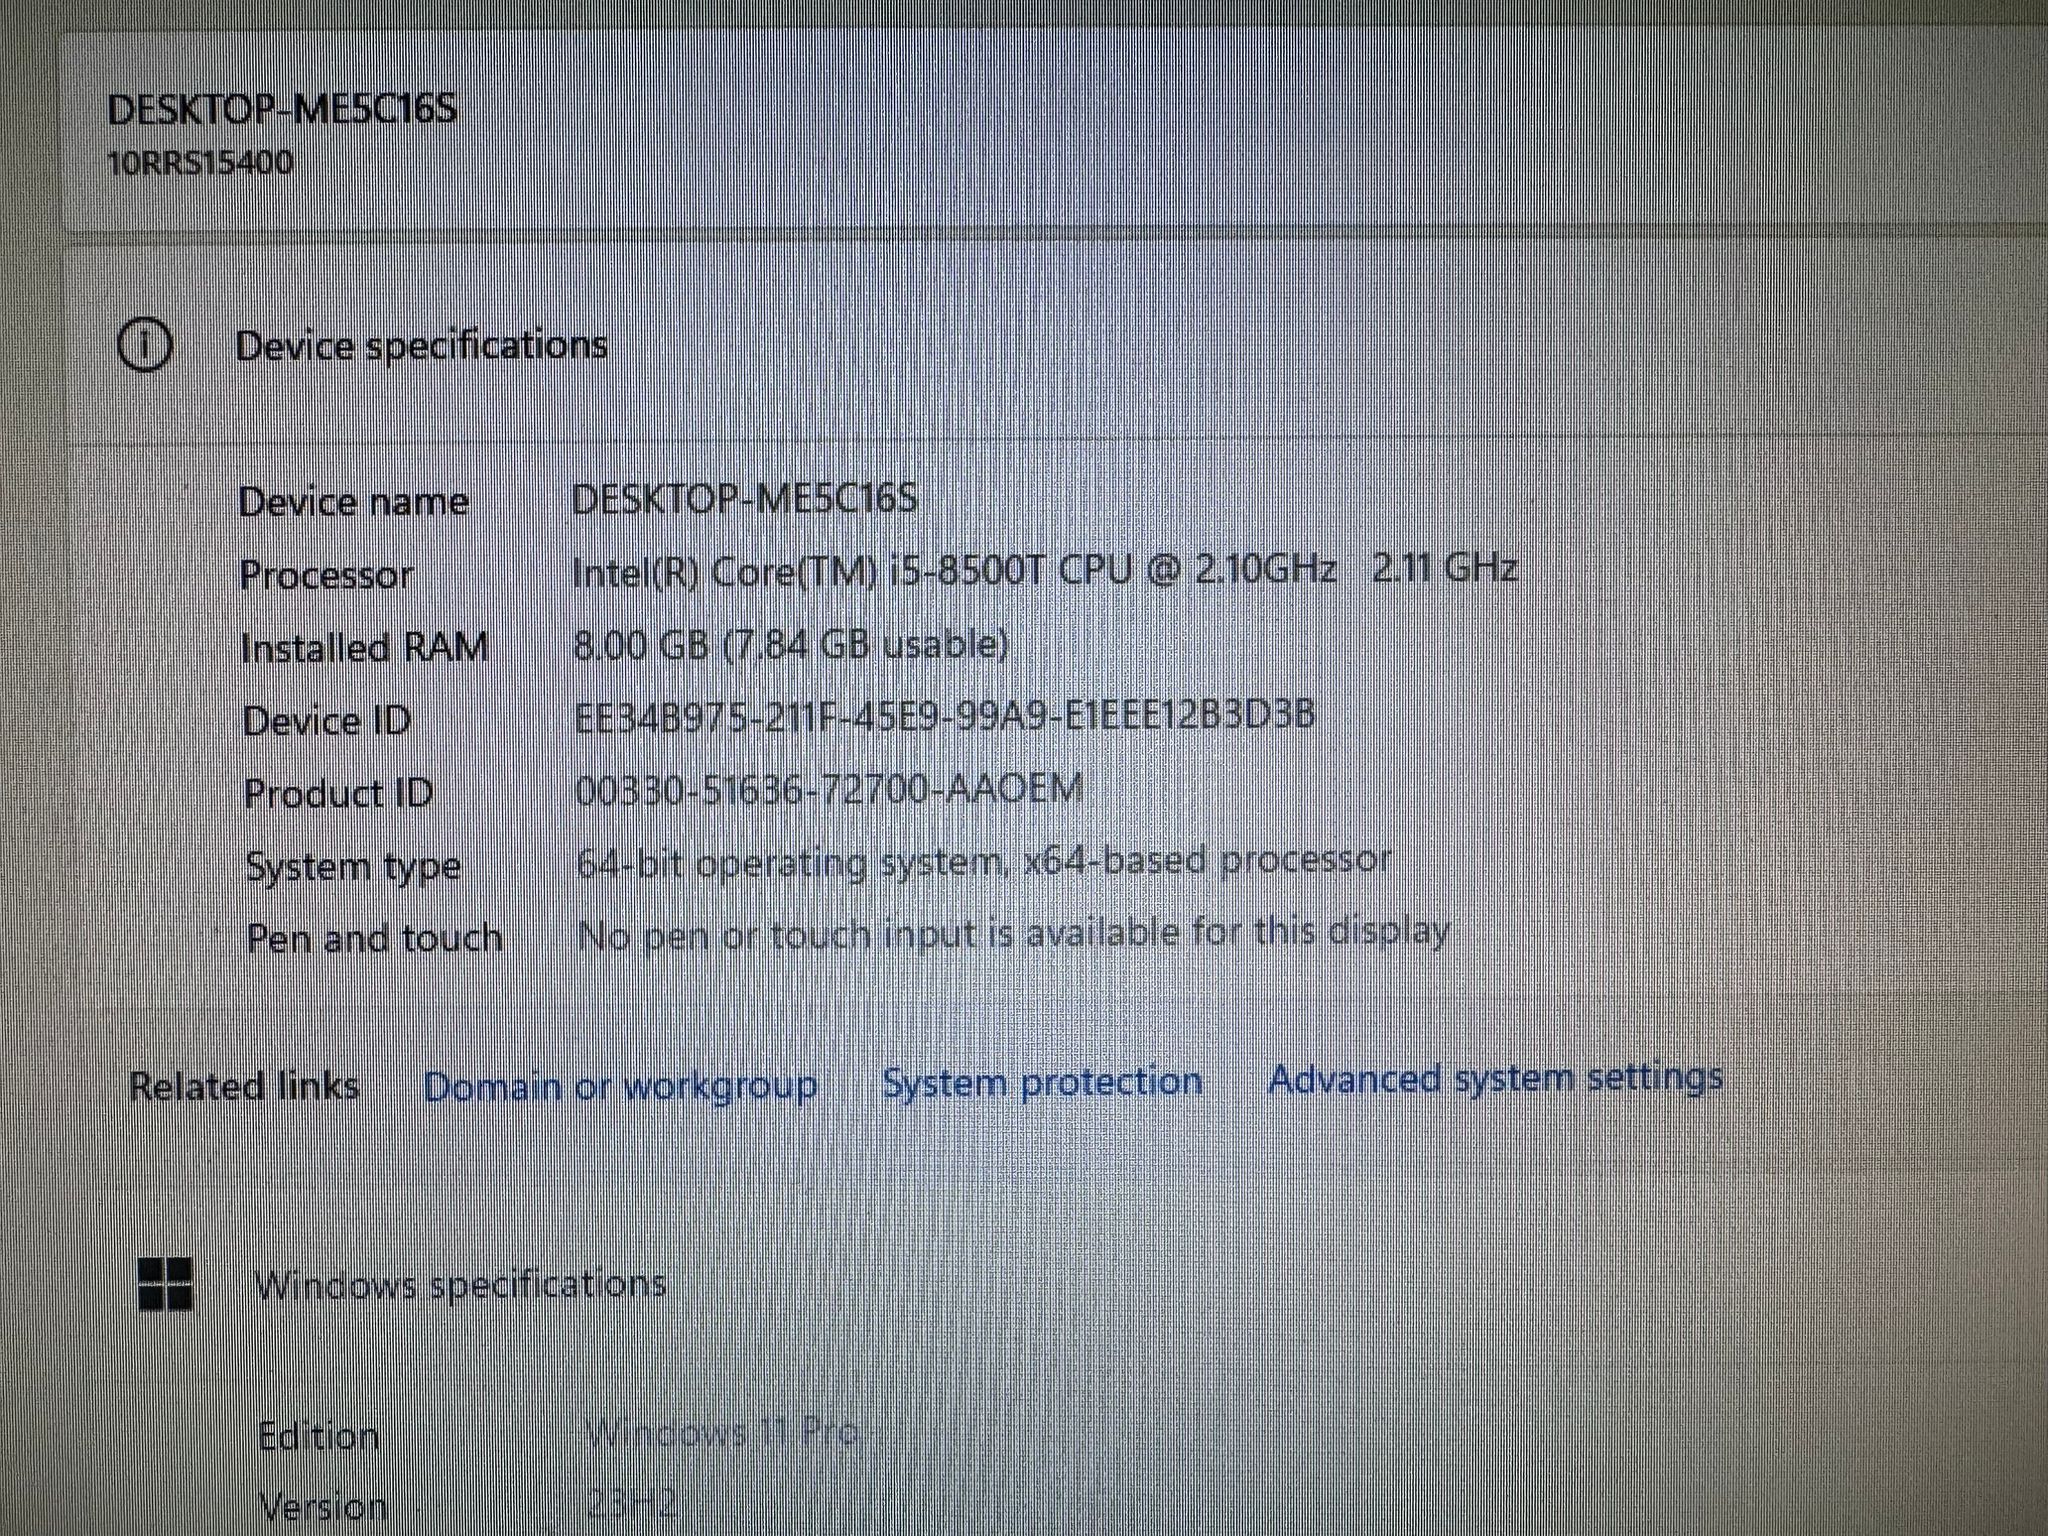This screenshot has width=2048, height=1536.
Task: Collapse the Device specifications section
Action: click(x=421, y=346)
